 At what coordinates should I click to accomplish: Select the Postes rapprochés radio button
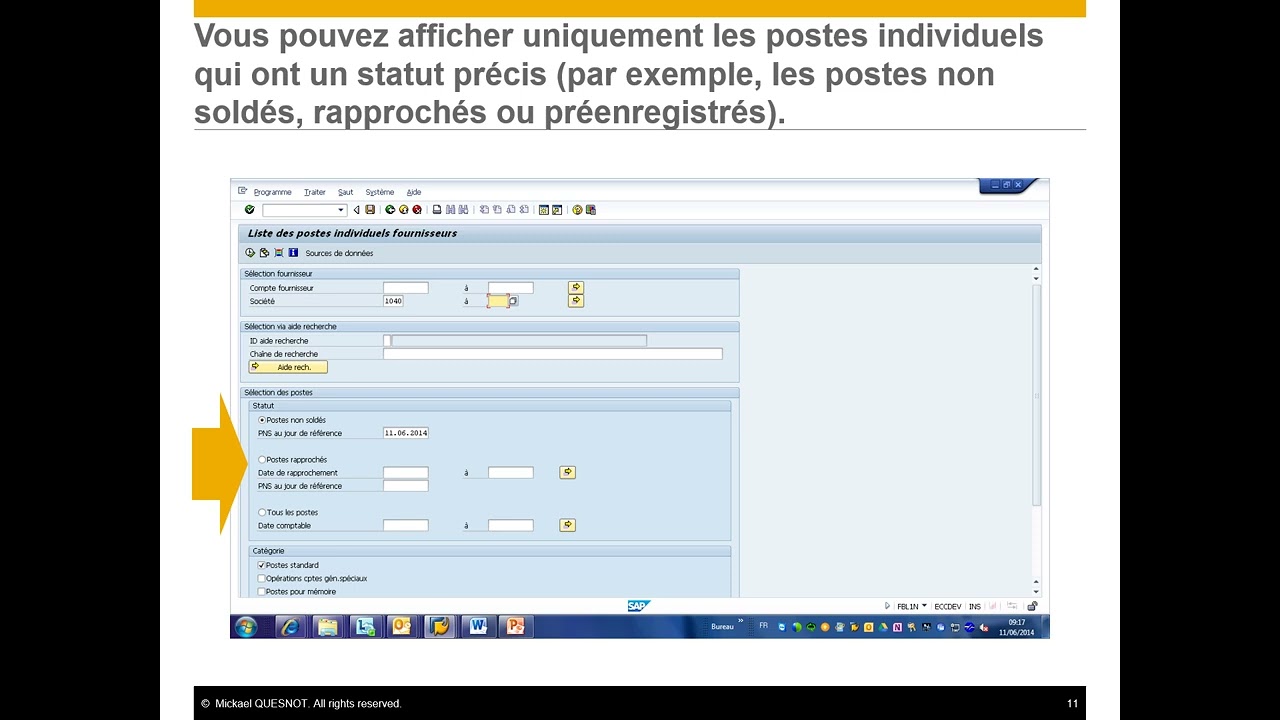(262, 459)
